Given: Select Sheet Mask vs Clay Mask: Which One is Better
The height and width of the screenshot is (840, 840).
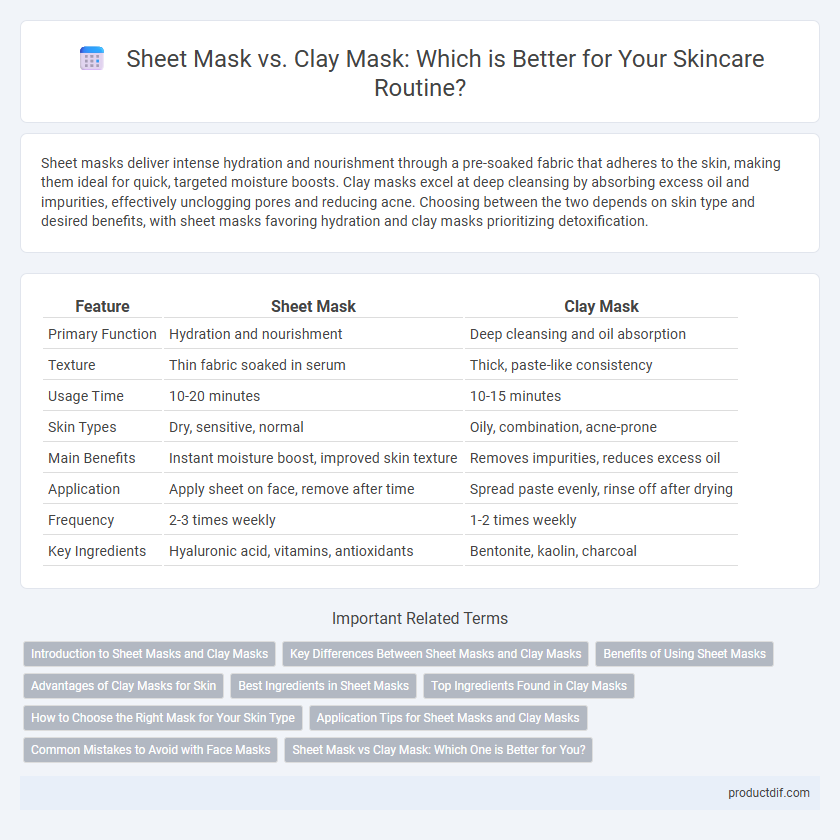Looking at the screenshot, I should click(439, 749).
